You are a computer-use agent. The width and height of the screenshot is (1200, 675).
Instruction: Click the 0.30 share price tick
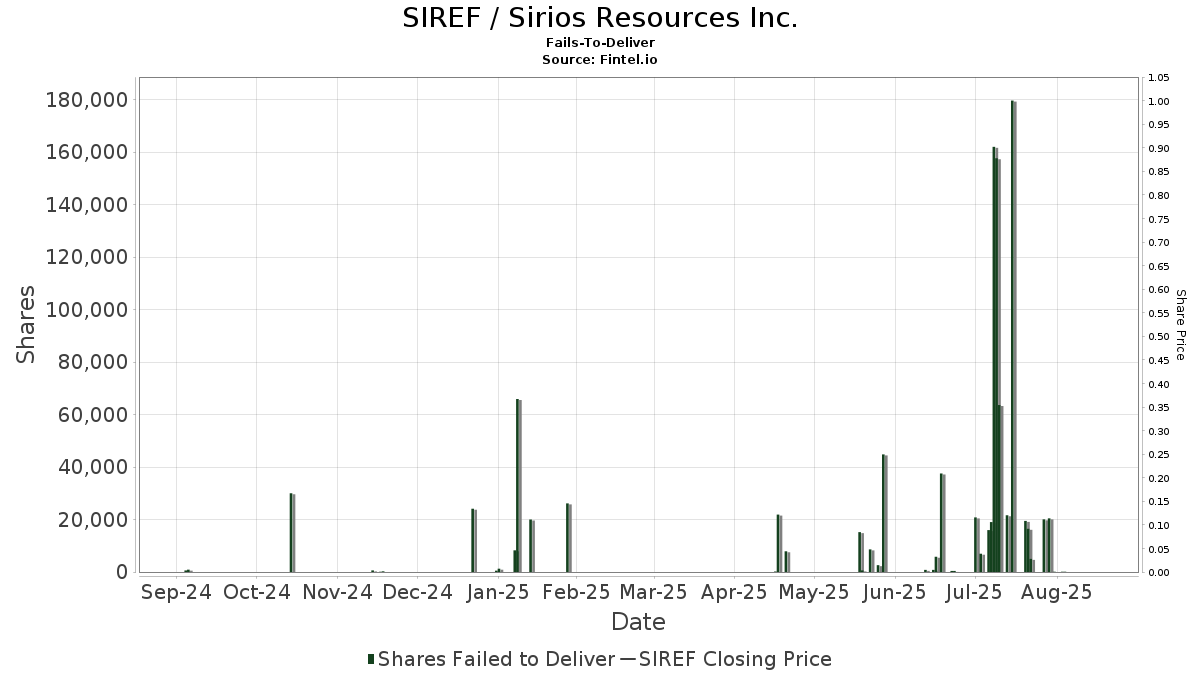click(1159, 432)
